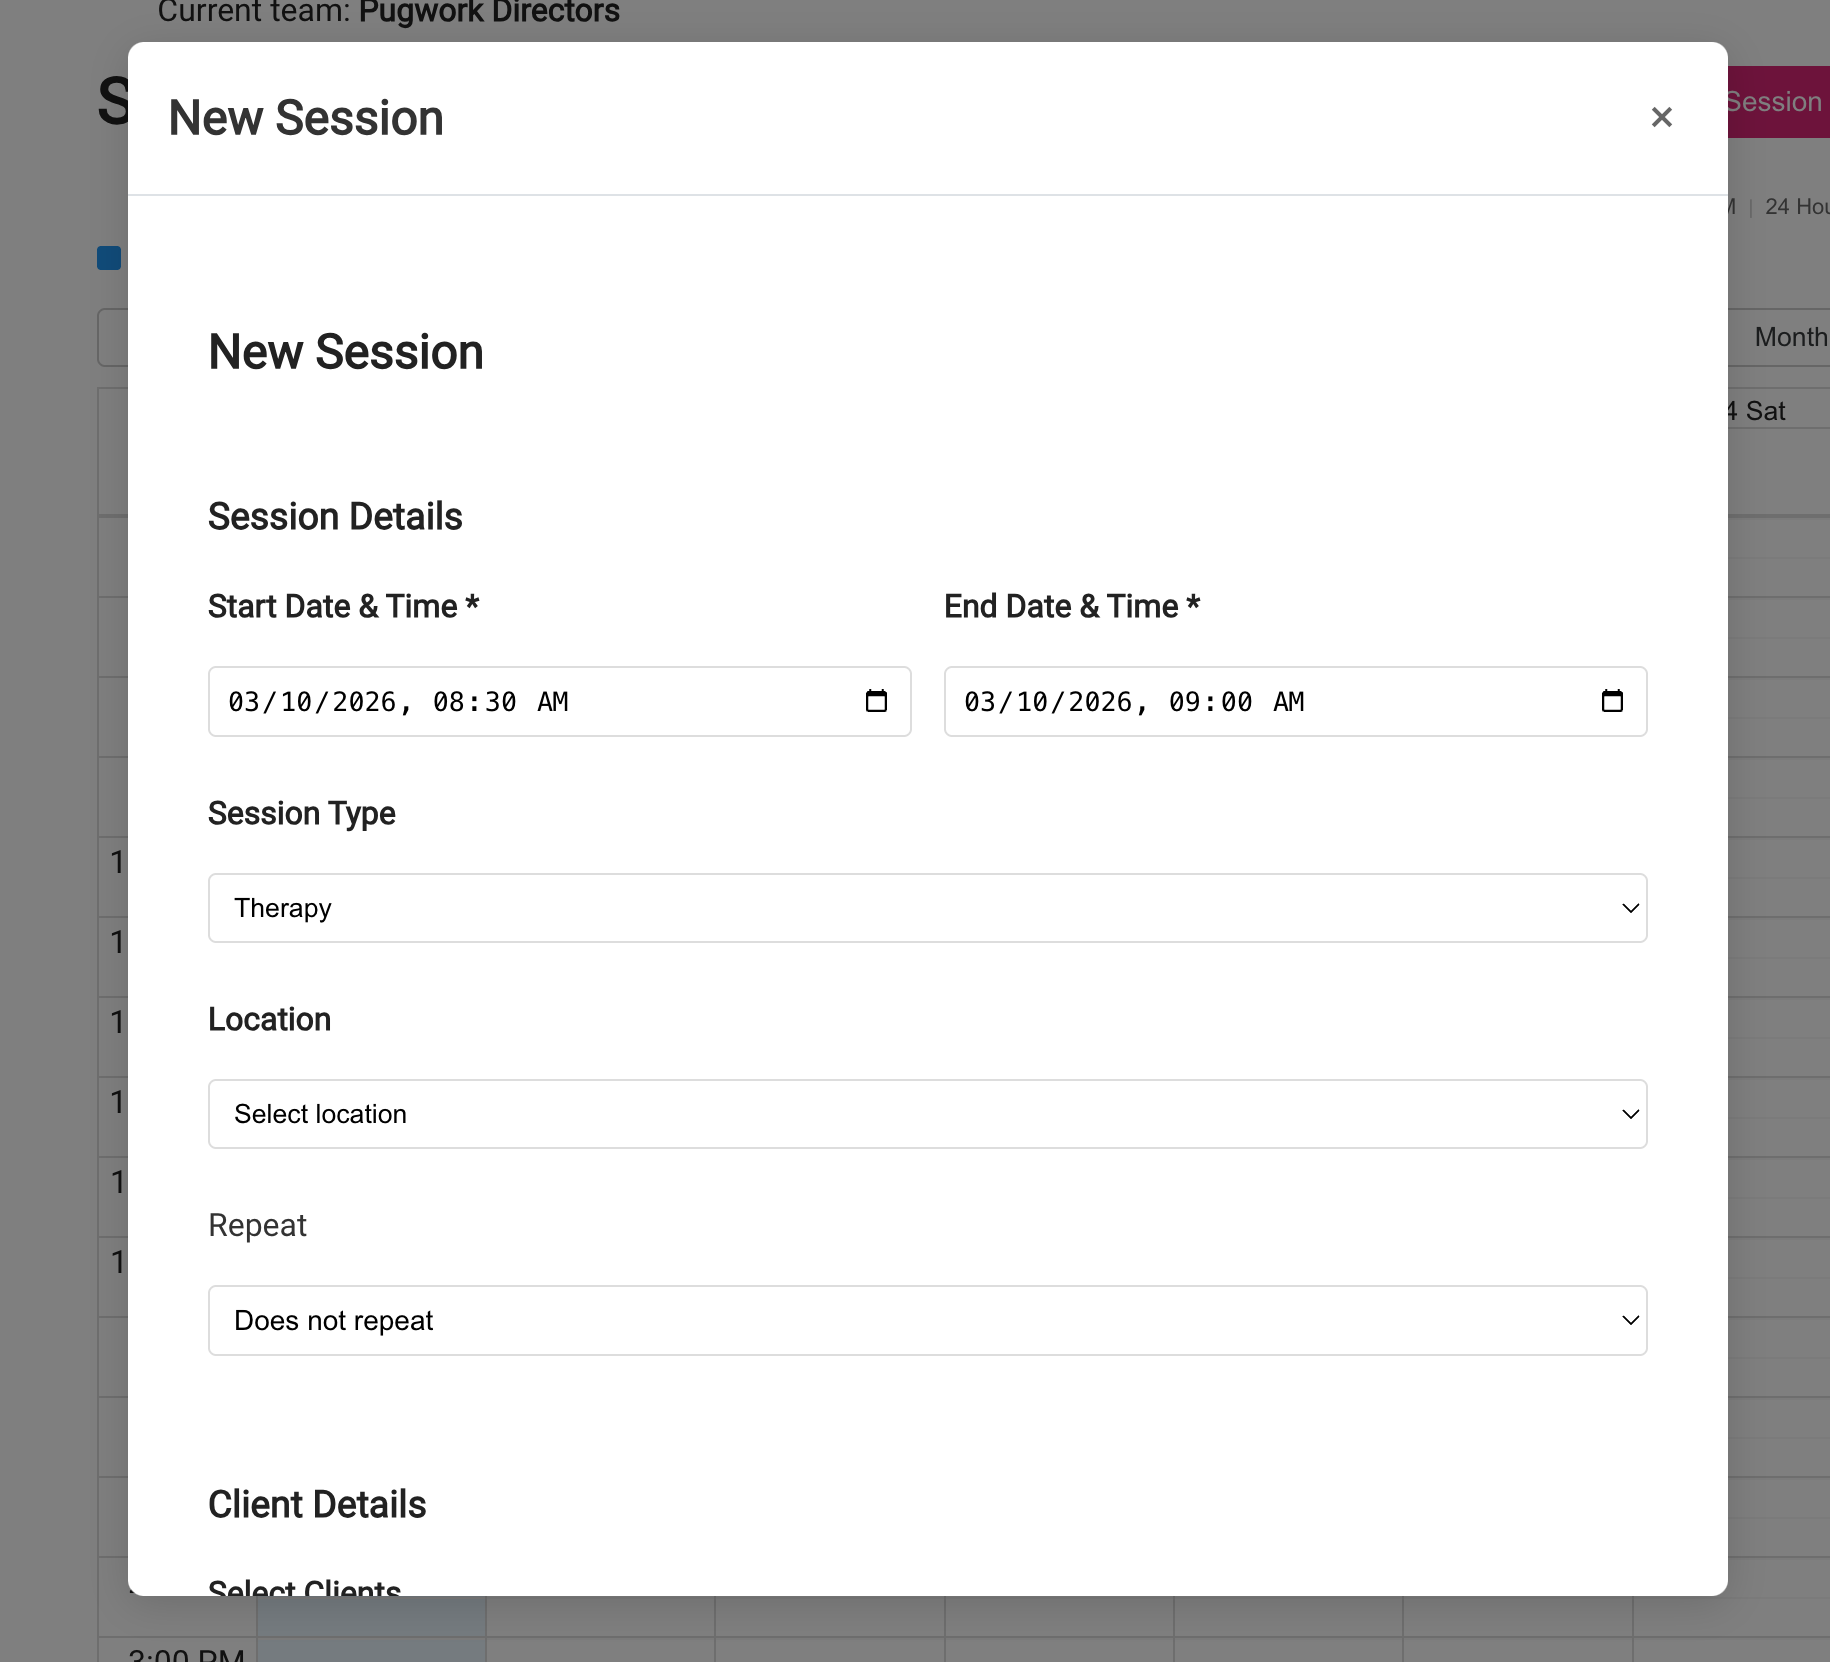Expand the chevron on the Therapy selector
This screenshot has width=1830, height=1662.
[x=1630, y=907]
